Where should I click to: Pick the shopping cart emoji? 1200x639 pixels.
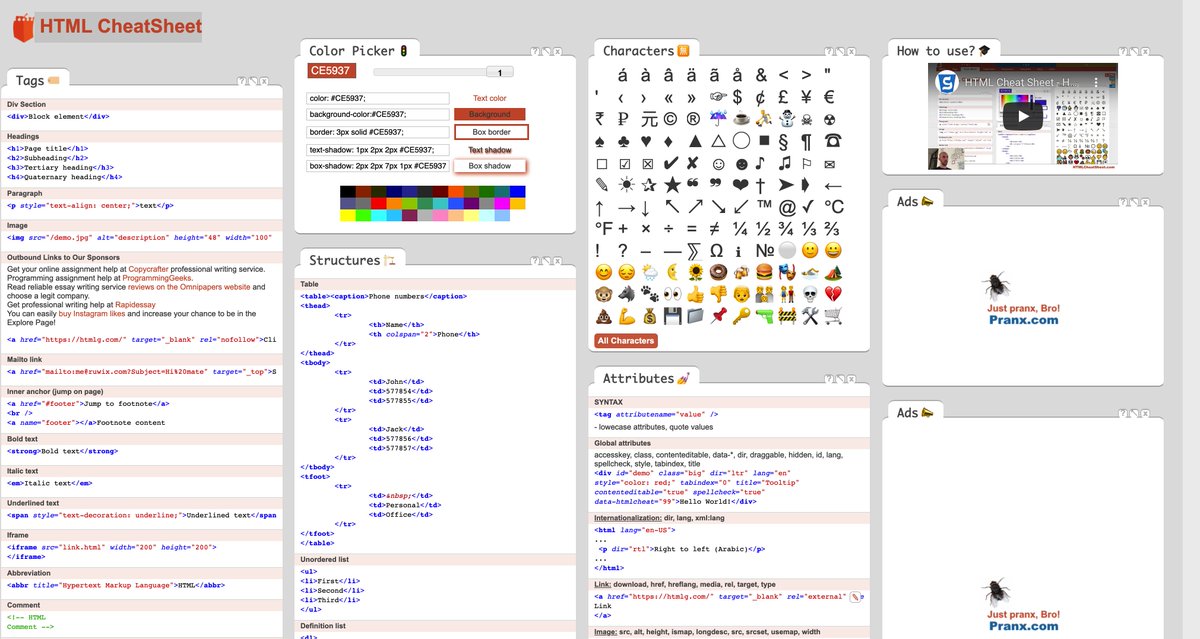(x=832, y=316)
